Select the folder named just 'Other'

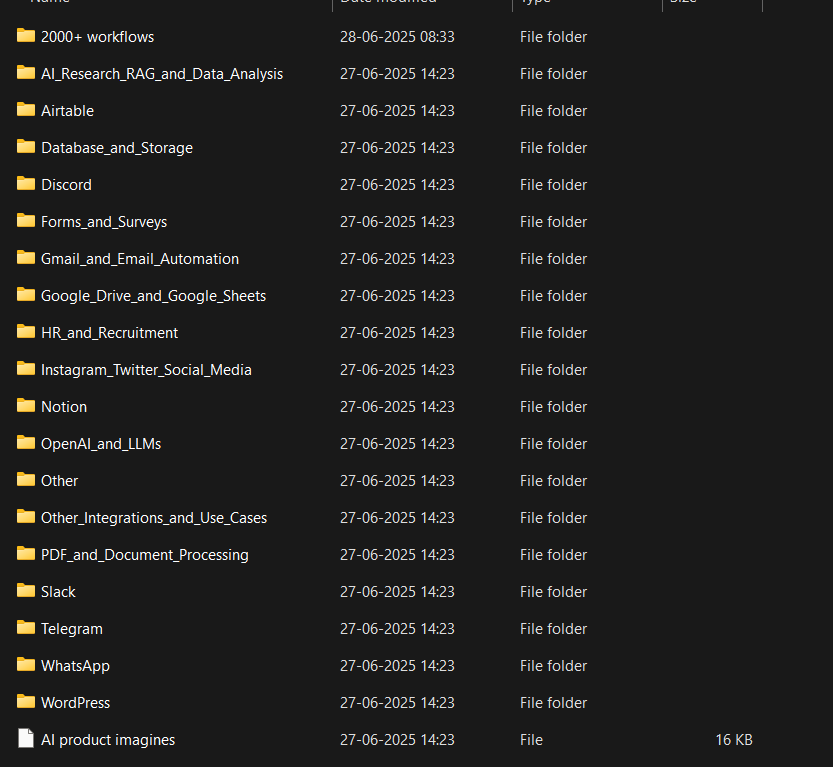[60, 481]
